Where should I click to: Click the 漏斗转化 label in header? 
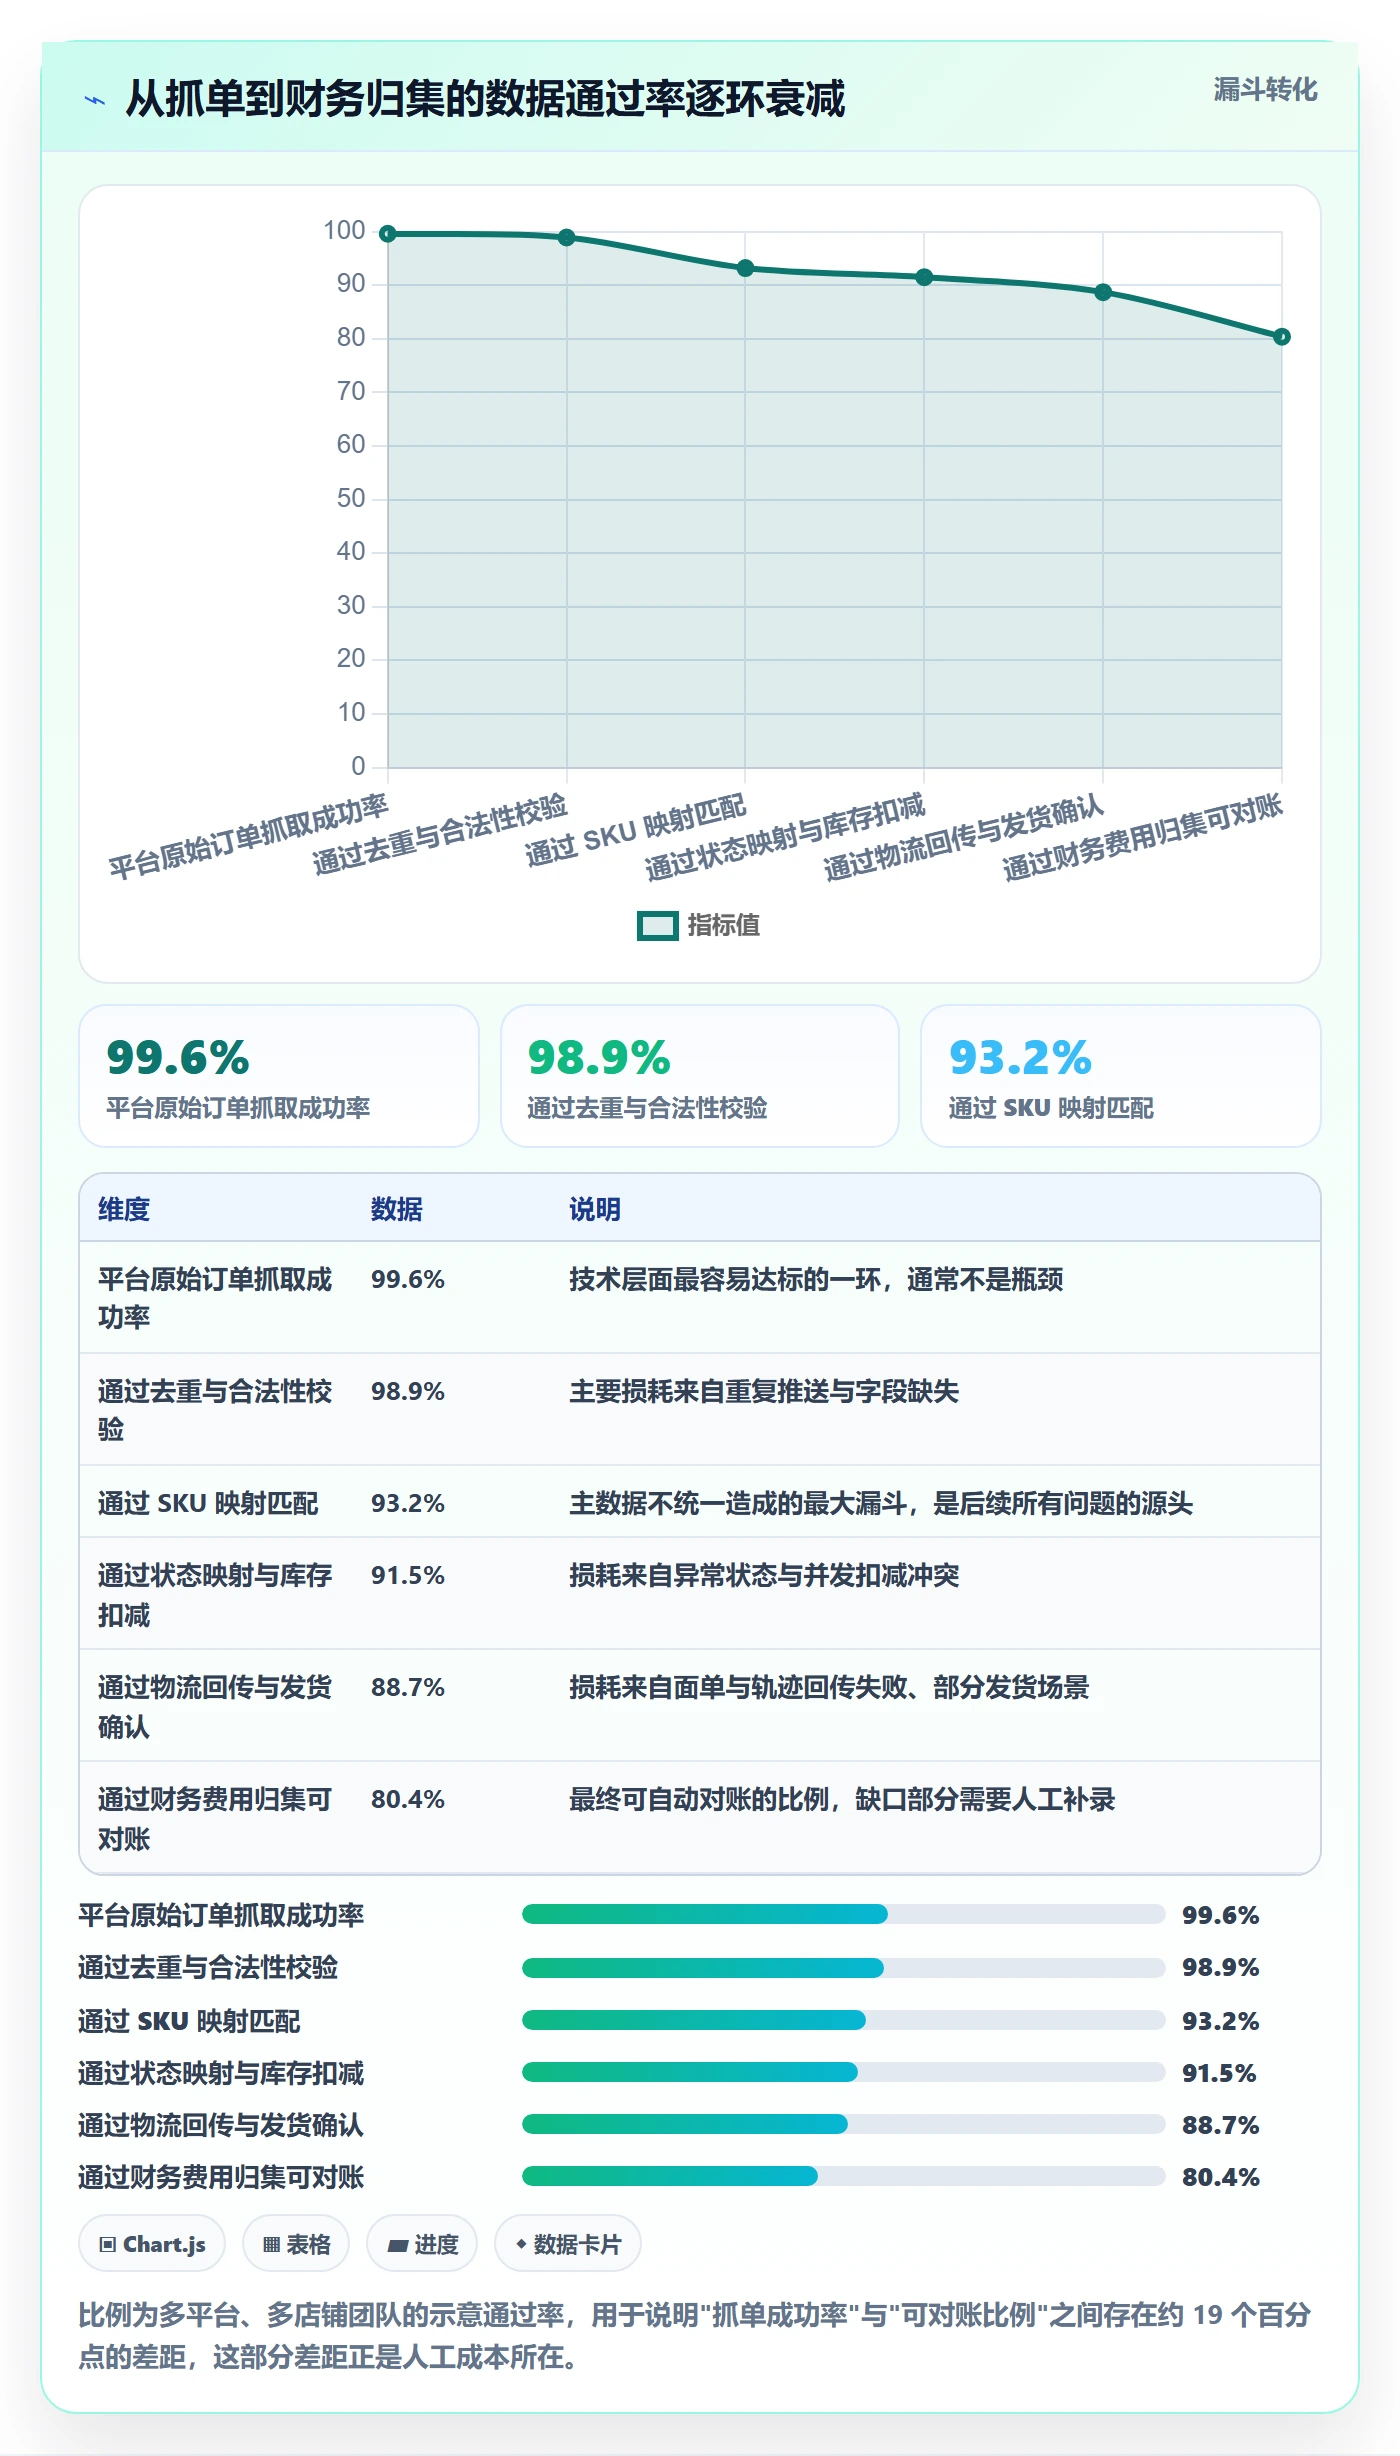[1265, 90]
